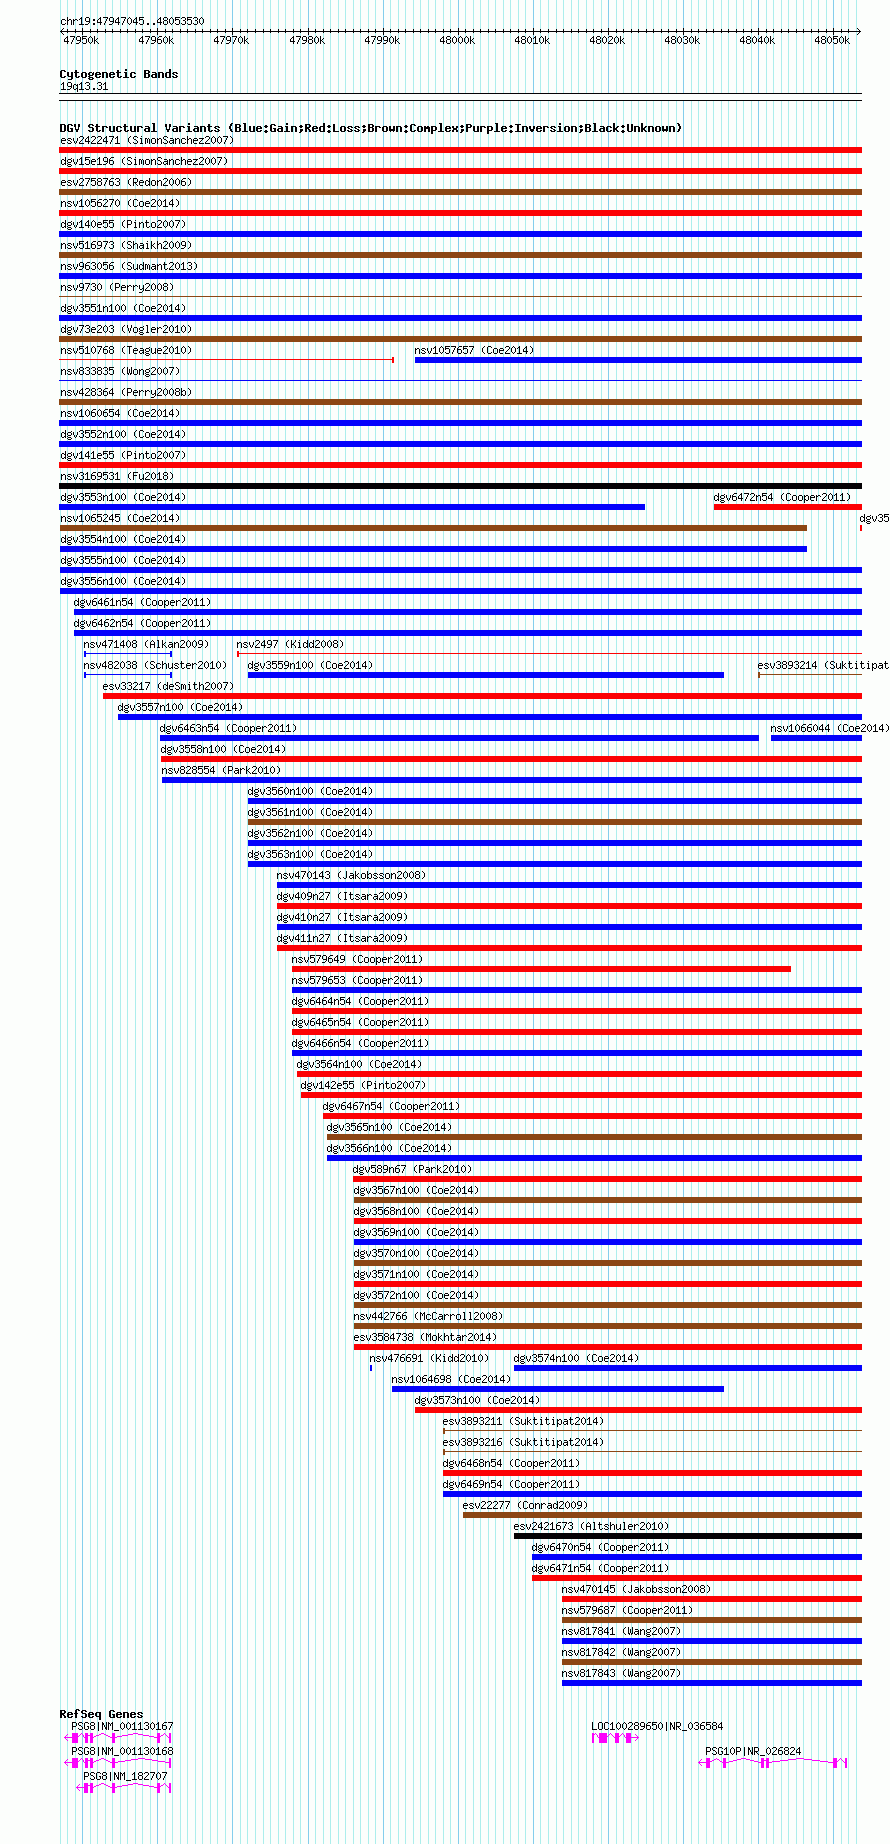
Task: Select the dgv15e196 (SimonSanchez2007) label
Action: coord(144,161)
